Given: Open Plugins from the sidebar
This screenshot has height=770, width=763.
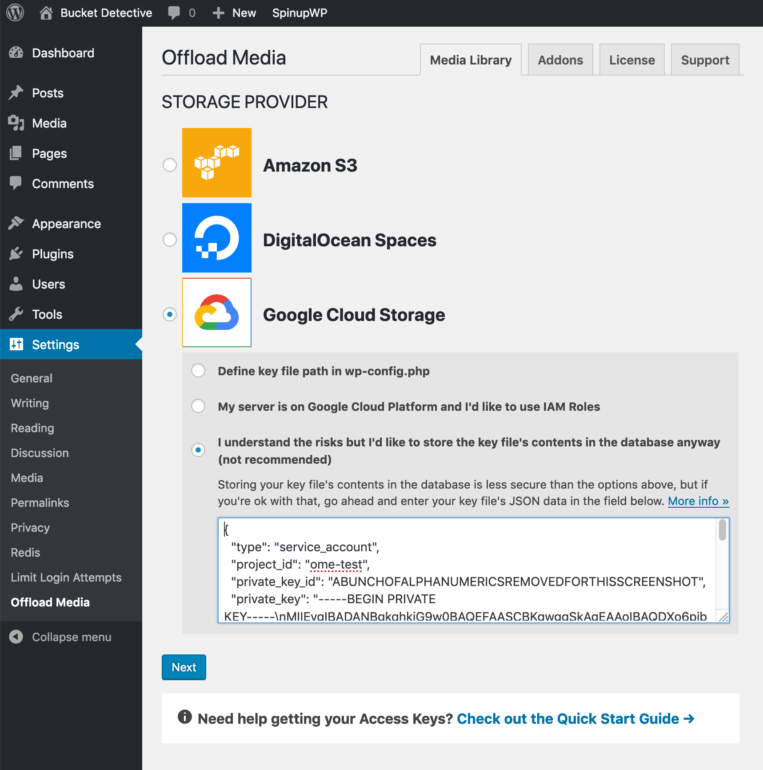Looking at the screenshot, I should coord(52,254).
